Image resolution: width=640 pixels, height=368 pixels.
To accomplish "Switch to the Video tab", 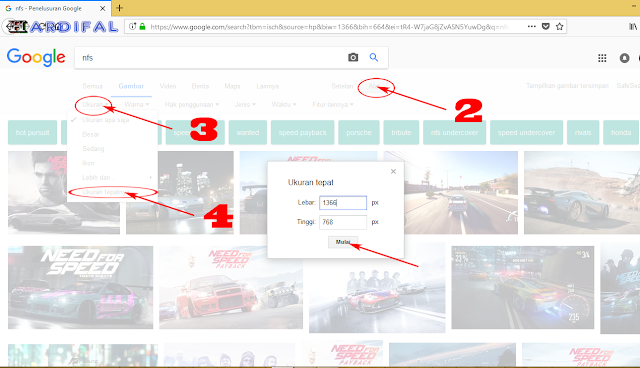I will click(x=168, y=86).
